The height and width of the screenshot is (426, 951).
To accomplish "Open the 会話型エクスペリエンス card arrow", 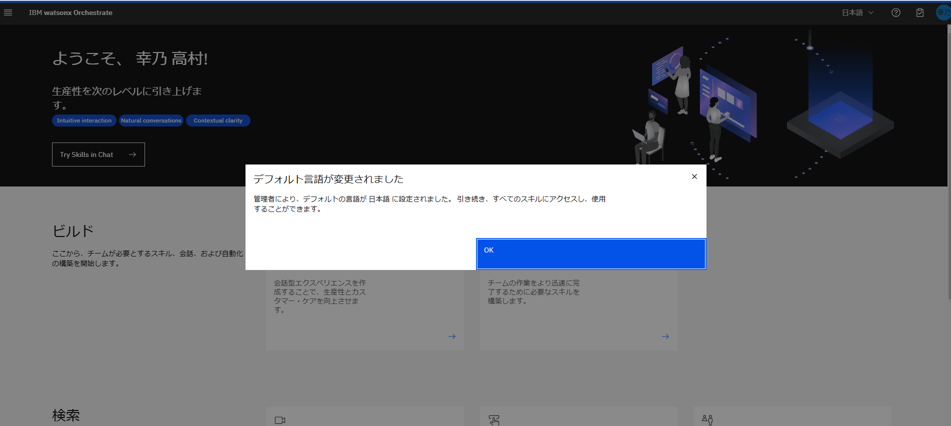I will point(452,336).
